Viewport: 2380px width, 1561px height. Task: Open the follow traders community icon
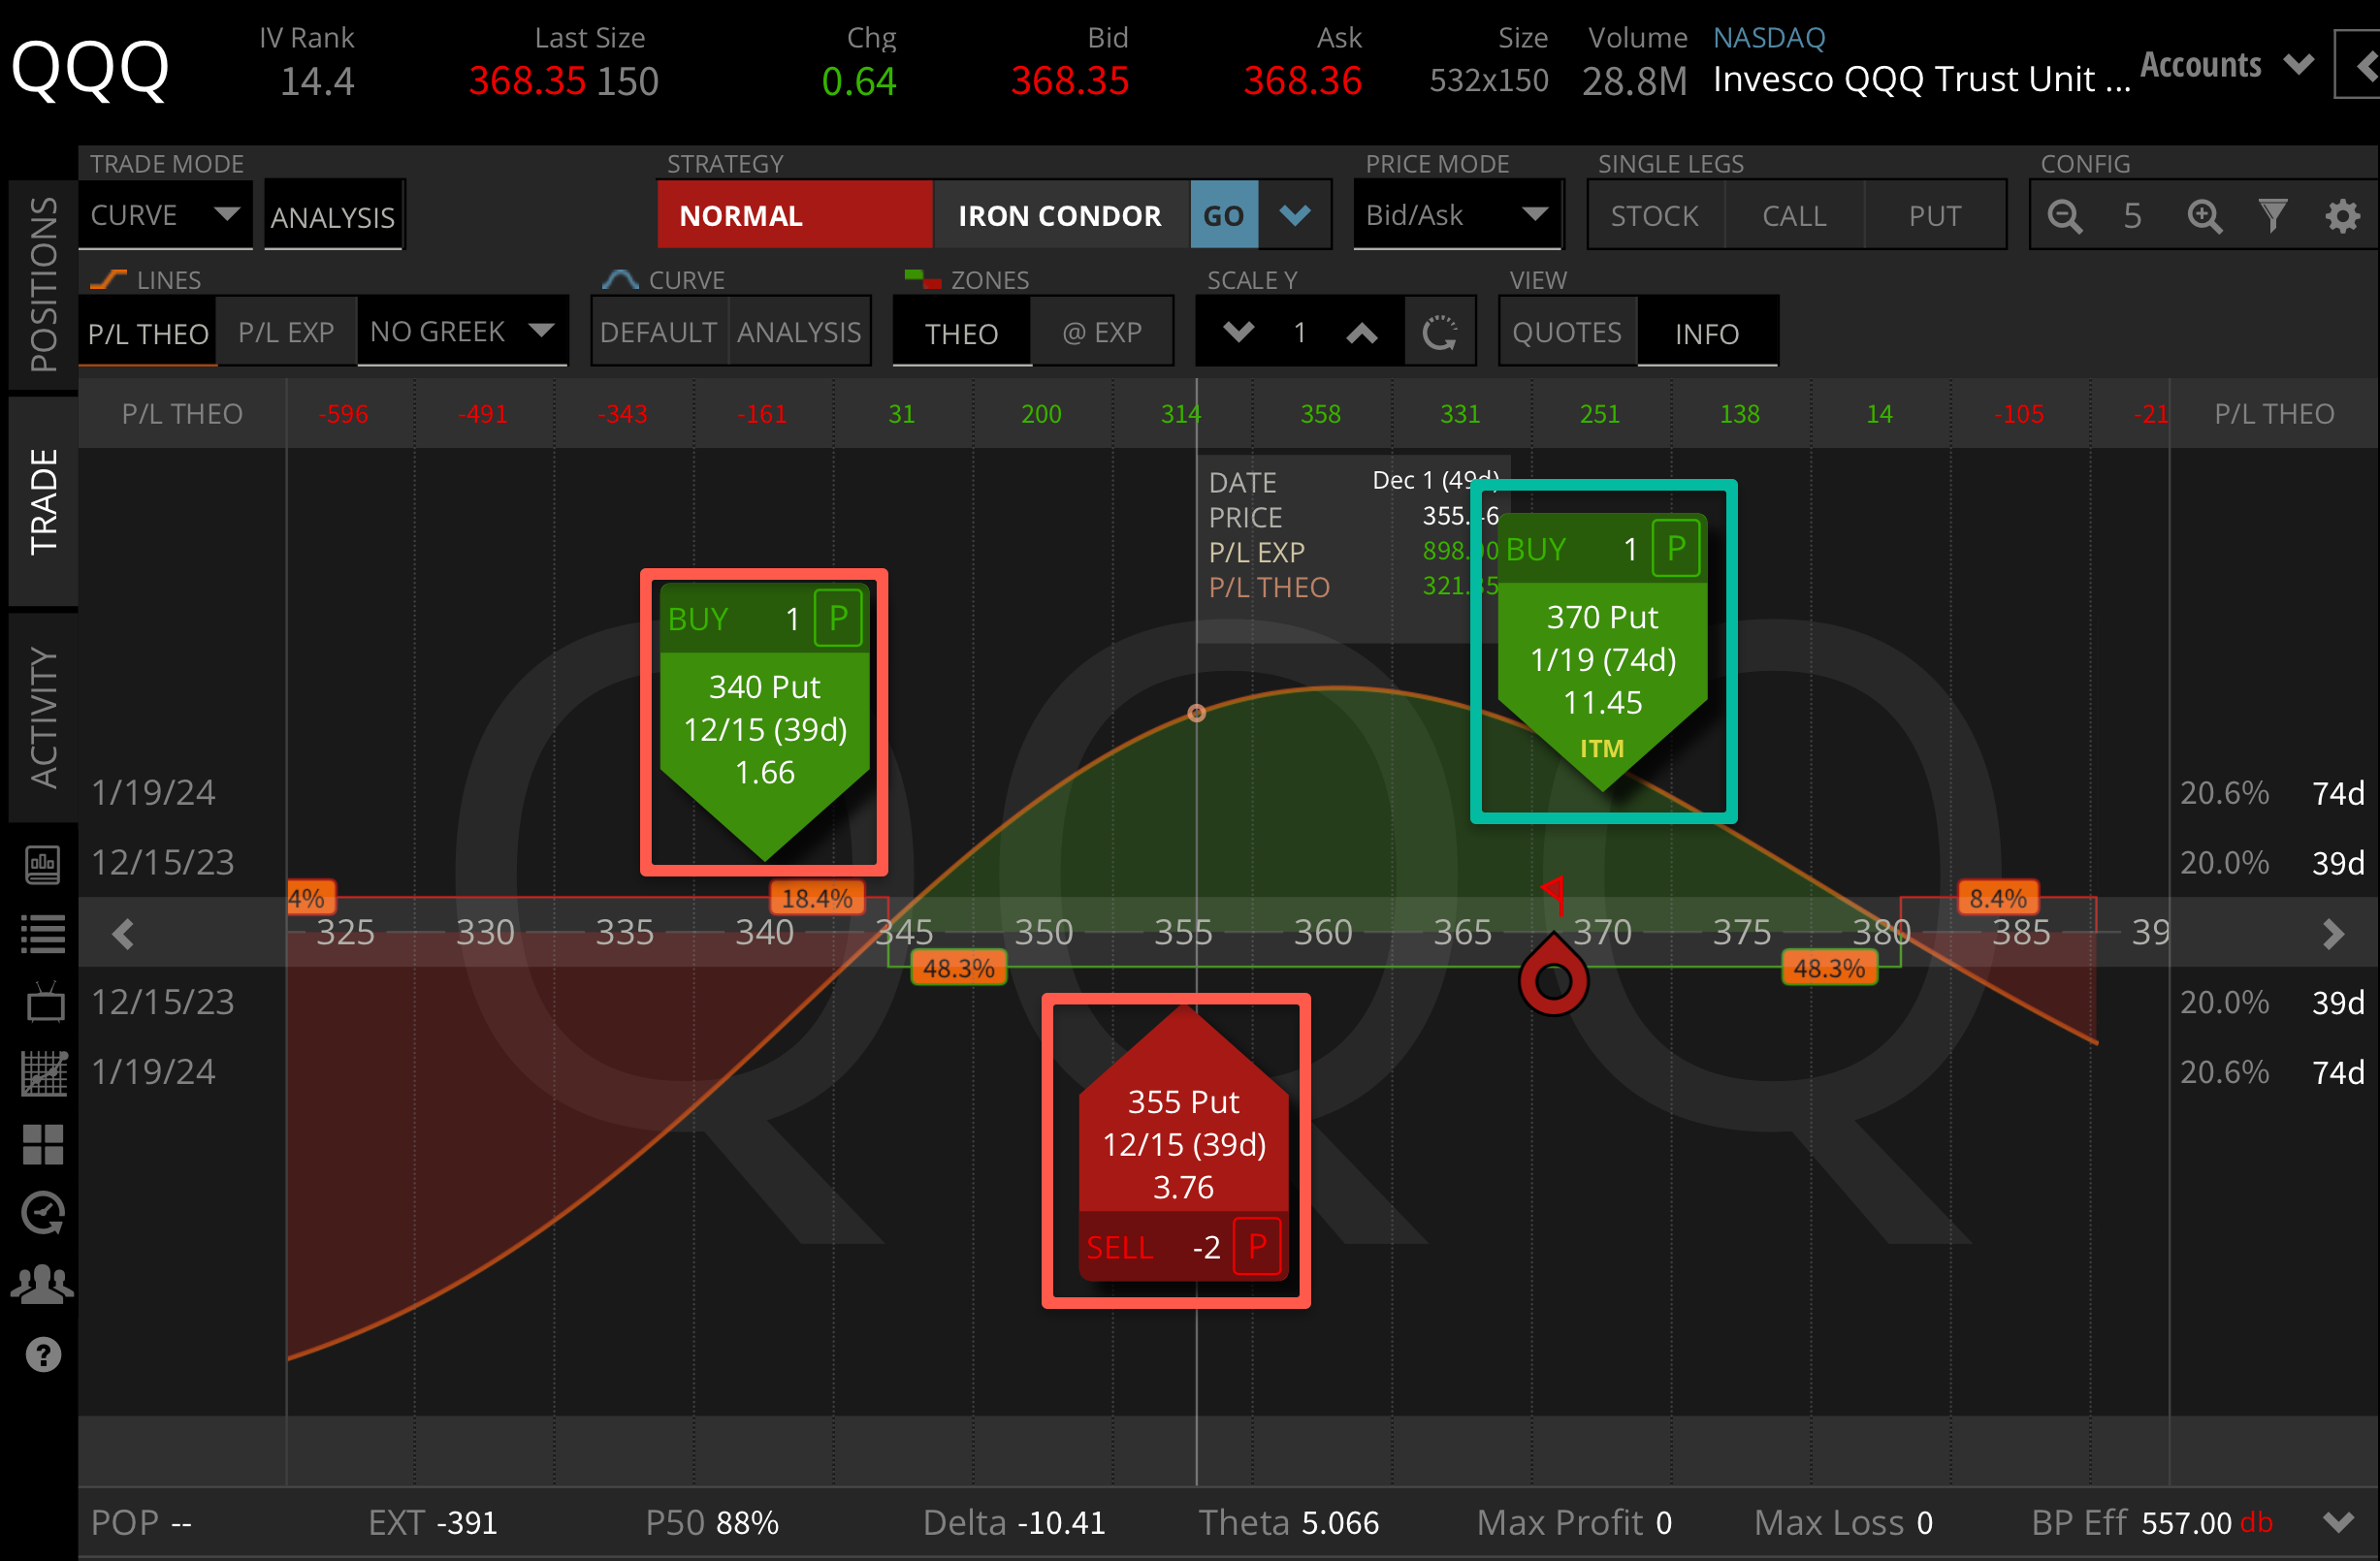(x=42, y=1283)
